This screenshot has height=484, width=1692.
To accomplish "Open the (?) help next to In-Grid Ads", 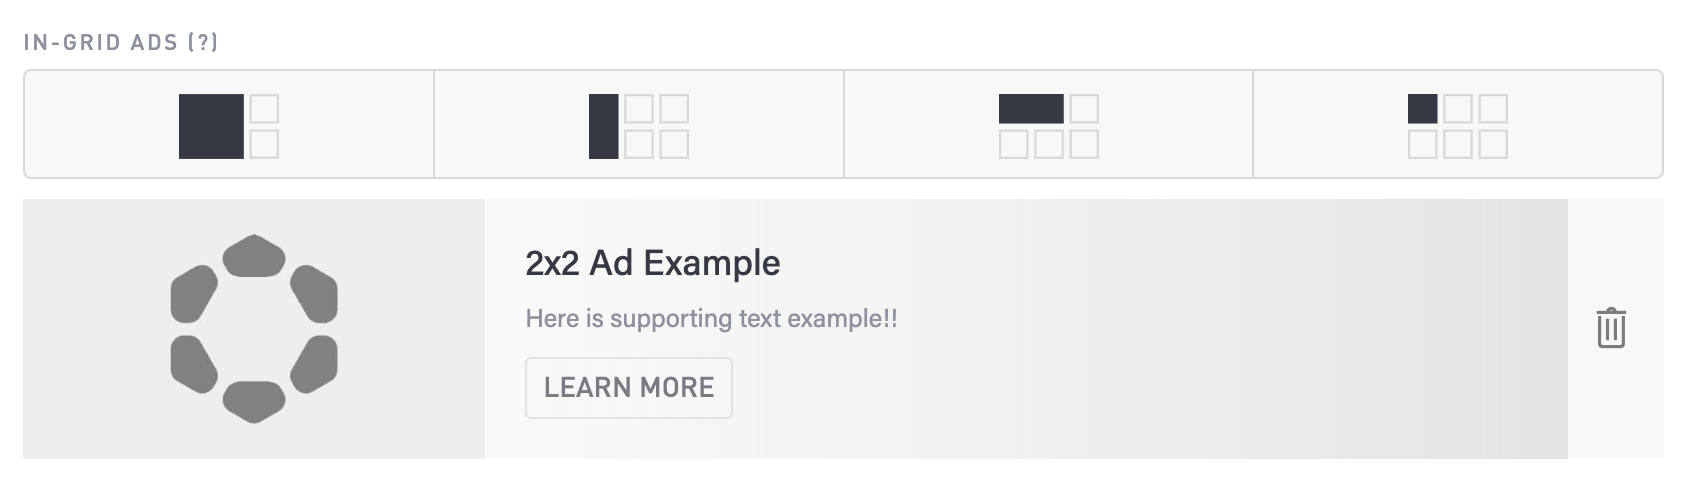I will (x=202, y=42).
